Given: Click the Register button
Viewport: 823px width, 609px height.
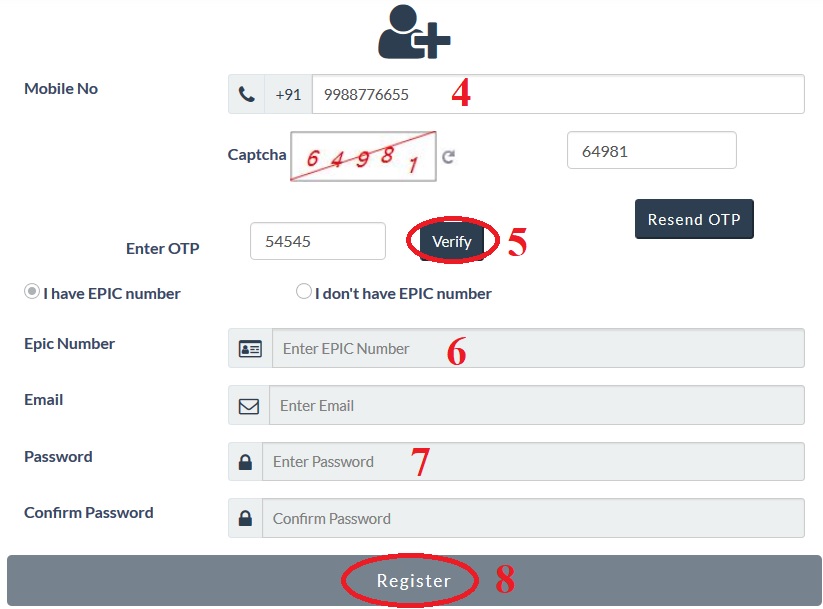Looking at the screenshot, I should click(414, 581).
